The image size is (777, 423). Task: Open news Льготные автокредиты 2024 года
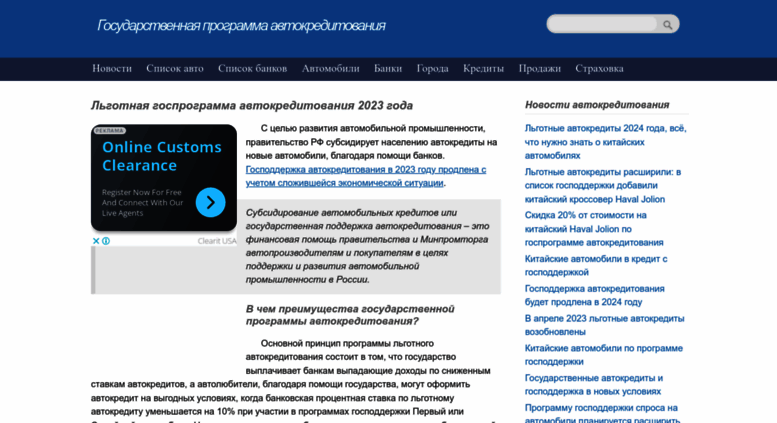(x=606, y=142)
